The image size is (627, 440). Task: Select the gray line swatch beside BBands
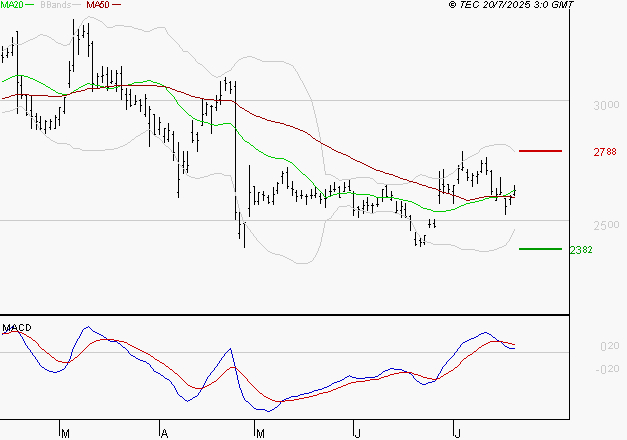point(76,6)
